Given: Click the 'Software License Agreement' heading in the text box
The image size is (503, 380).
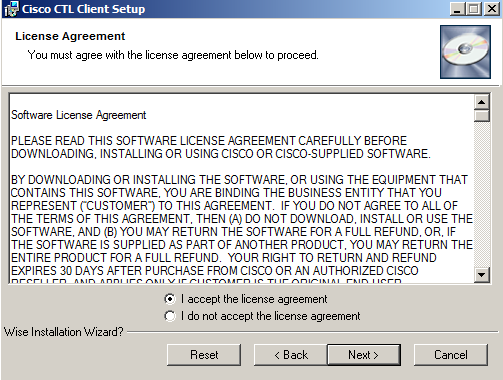Looking at the screenshot, I should click(79, 115).
